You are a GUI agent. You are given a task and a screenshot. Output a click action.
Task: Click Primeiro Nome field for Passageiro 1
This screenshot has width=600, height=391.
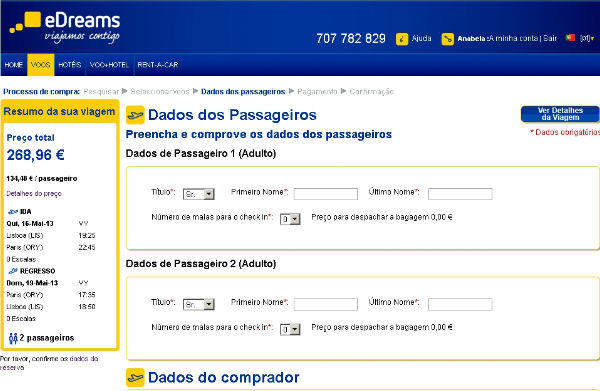pyautogui.click(x=326, y=194)
